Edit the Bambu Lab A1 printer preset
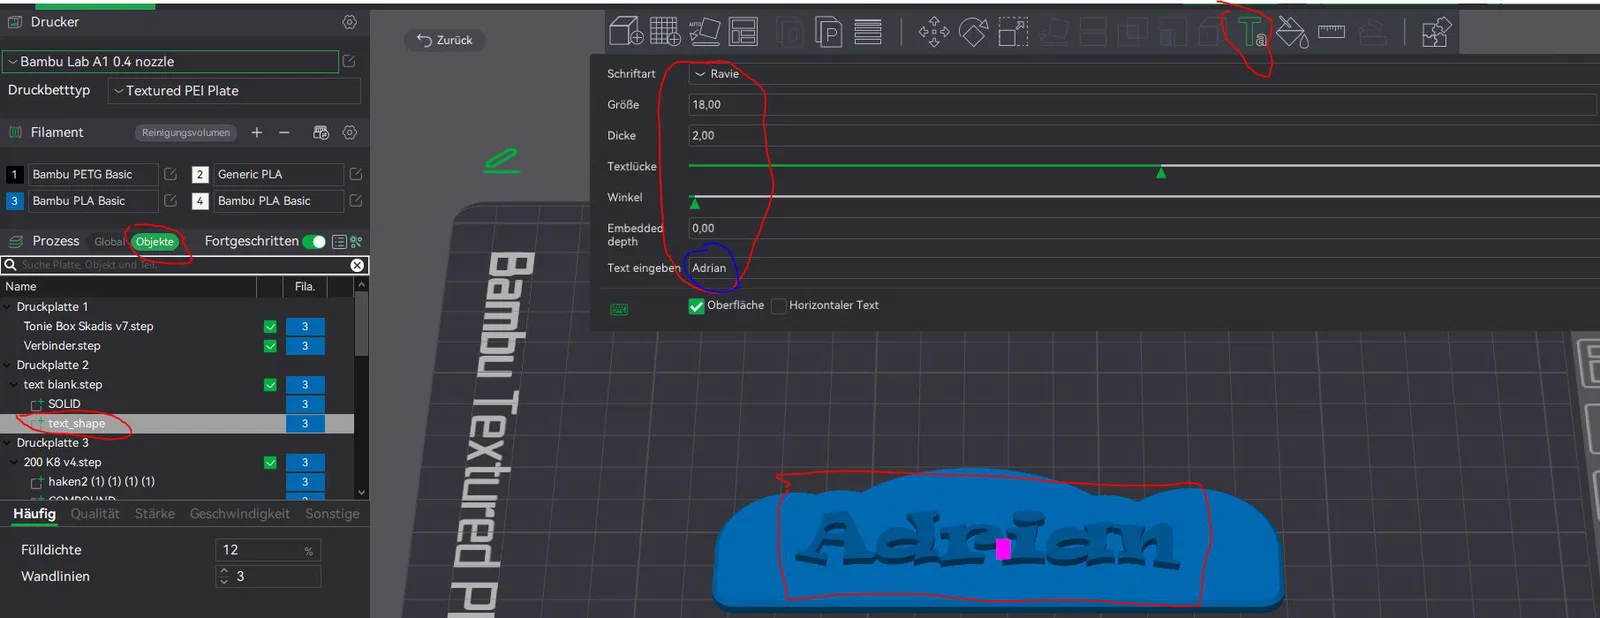The image size is (1600, 618). [349, 61]
